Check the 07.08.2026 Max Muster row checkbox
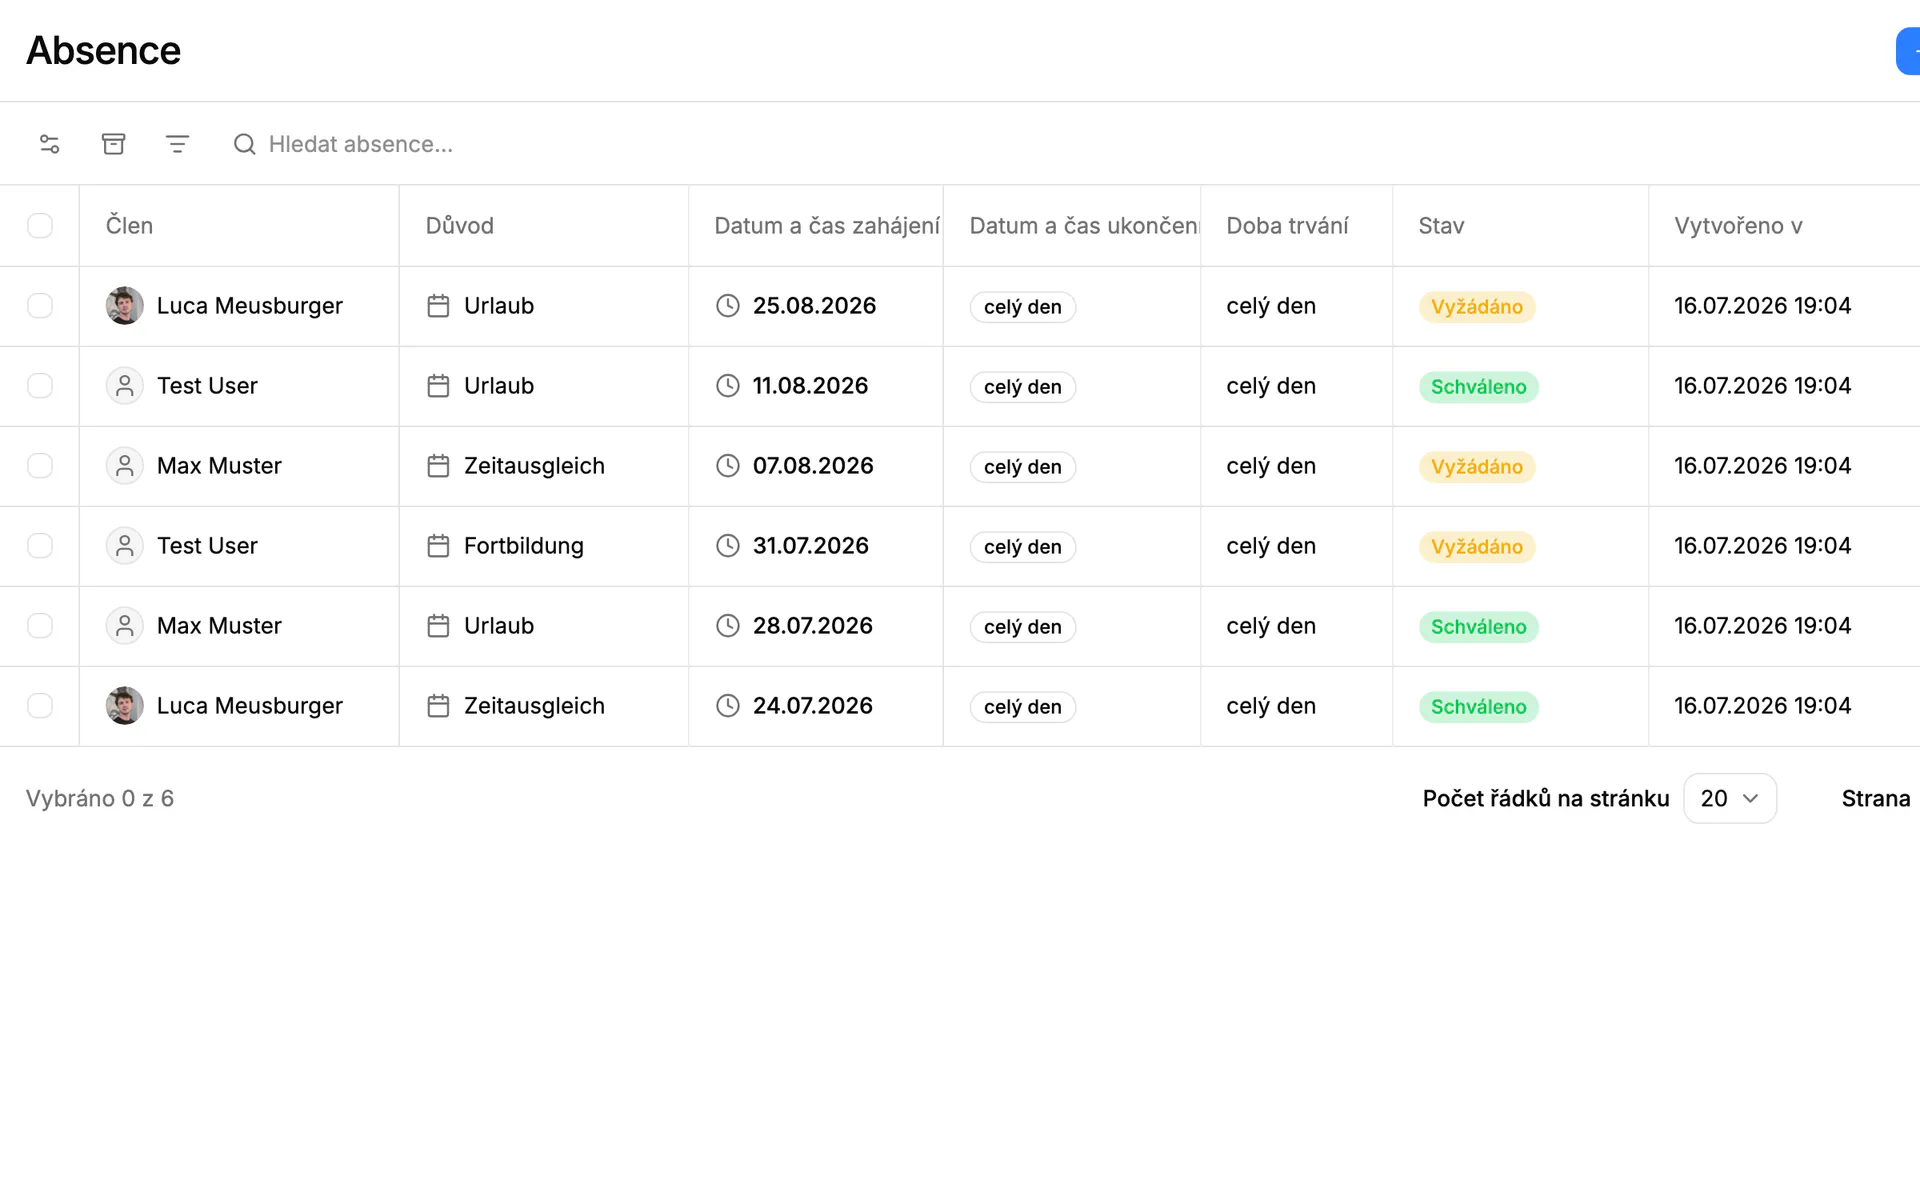Viewport: 1920px width, 1200px height. 40,466
